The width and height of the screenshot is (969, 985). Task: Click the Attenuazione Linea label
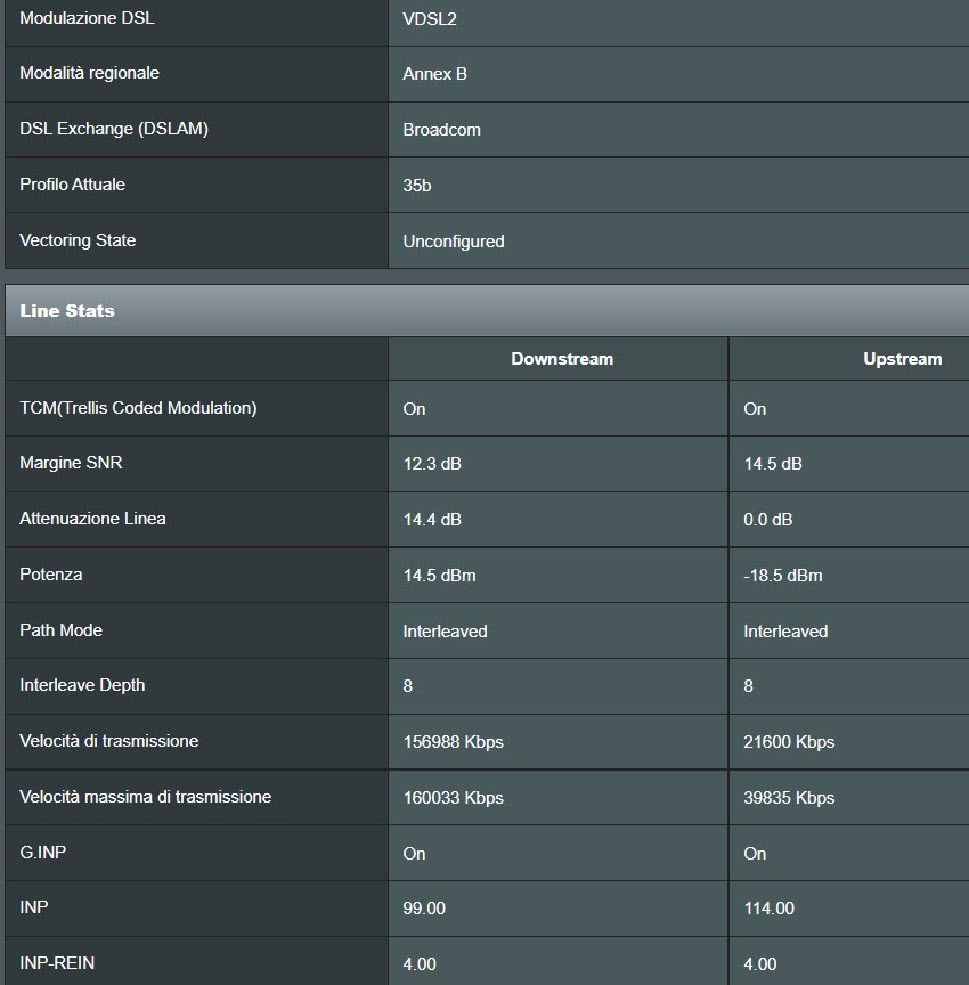pyautogui.click(x=93, y=518)
